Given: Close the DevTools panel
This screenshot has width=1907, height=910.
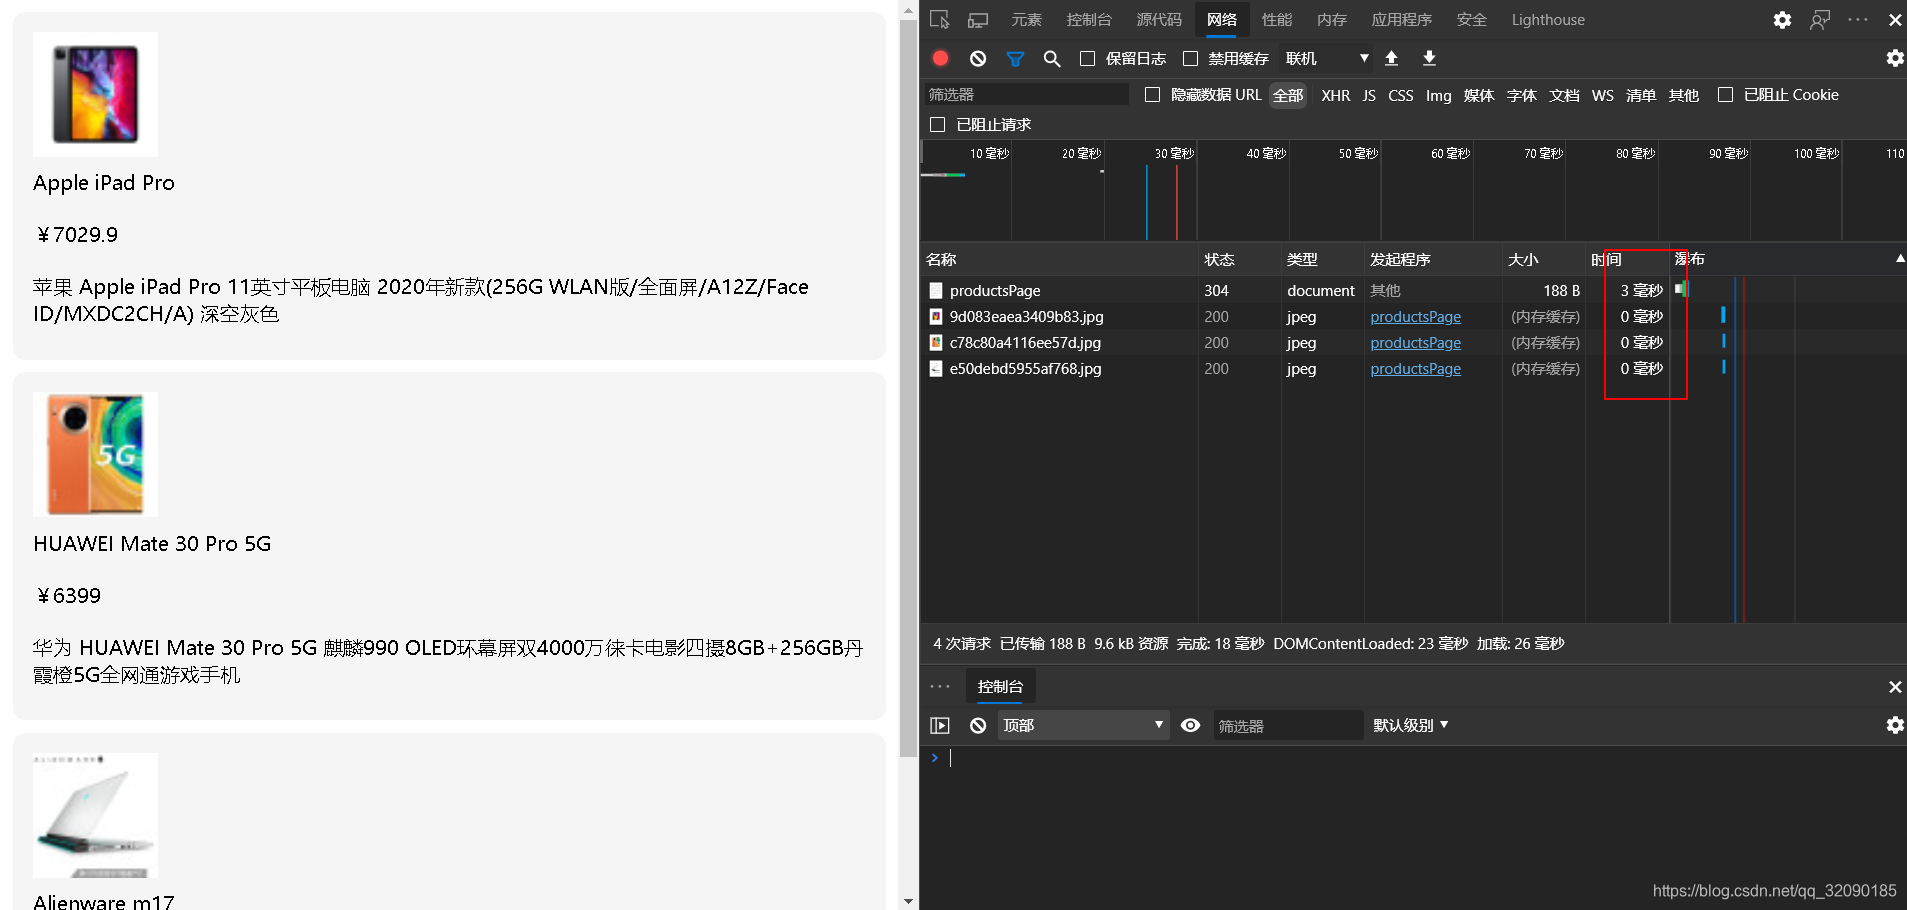Looking at the screenshot, I should click(1895, 20).
